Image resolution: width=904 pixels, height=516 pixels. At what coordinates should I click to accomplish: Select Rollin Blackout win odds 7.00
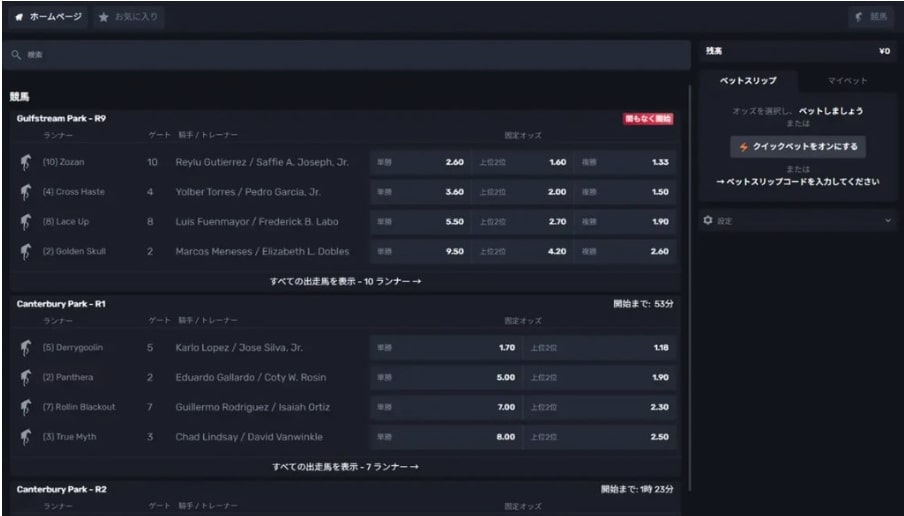point(446,407)
